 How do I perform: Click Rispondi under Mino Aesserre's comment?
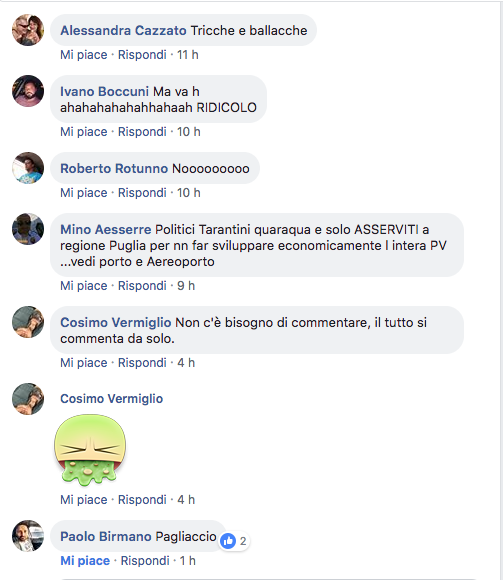[x=142, y=286]
